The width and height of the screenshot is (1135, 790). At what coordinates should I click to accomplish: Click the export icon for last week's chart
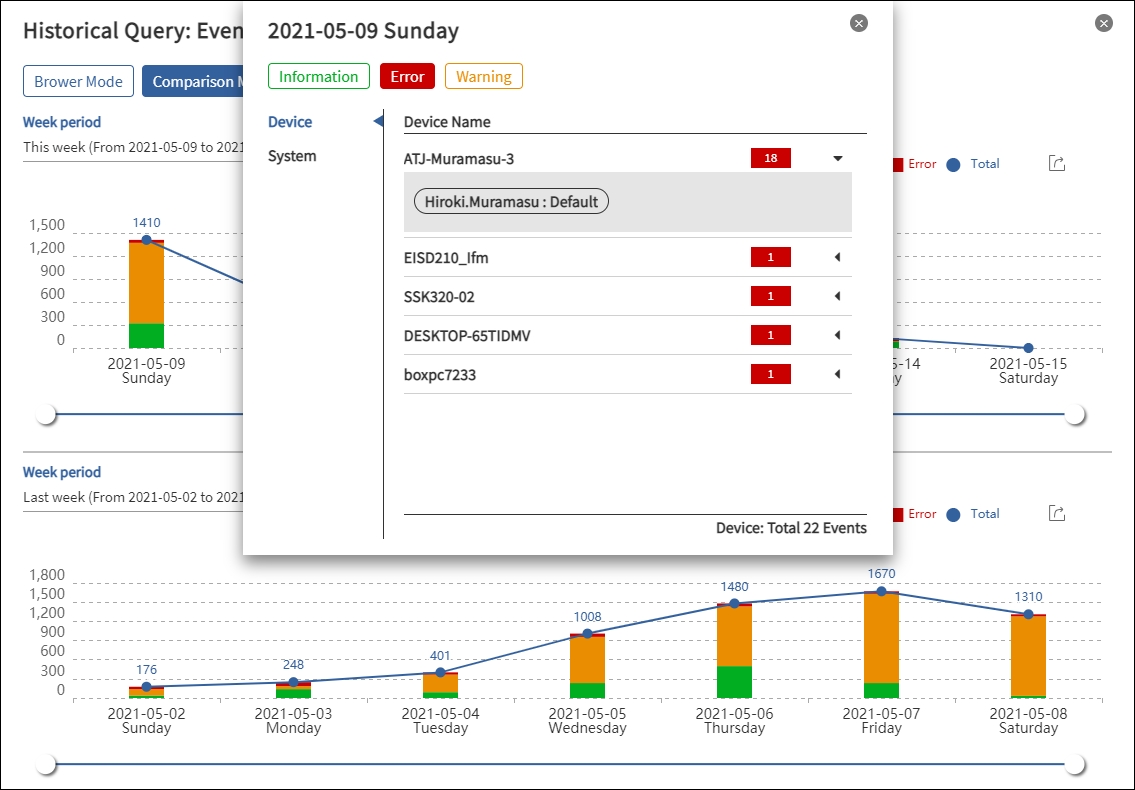click(1056, 513)
